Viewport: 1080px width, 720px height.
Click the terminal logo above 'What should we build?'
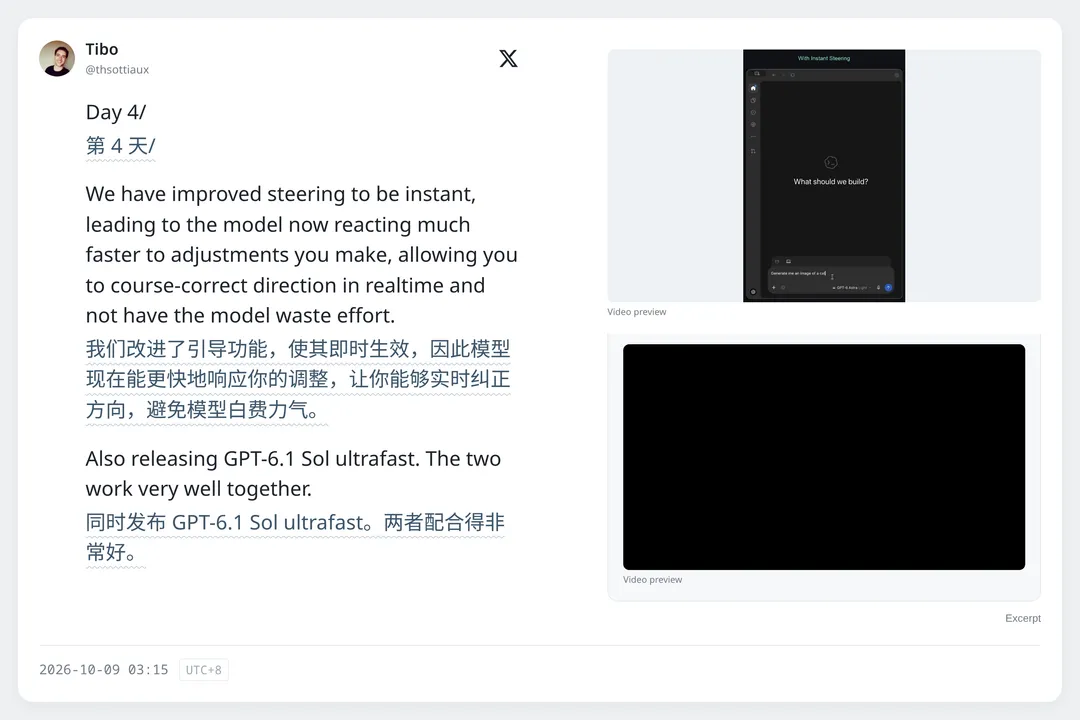tap(831, 163)
